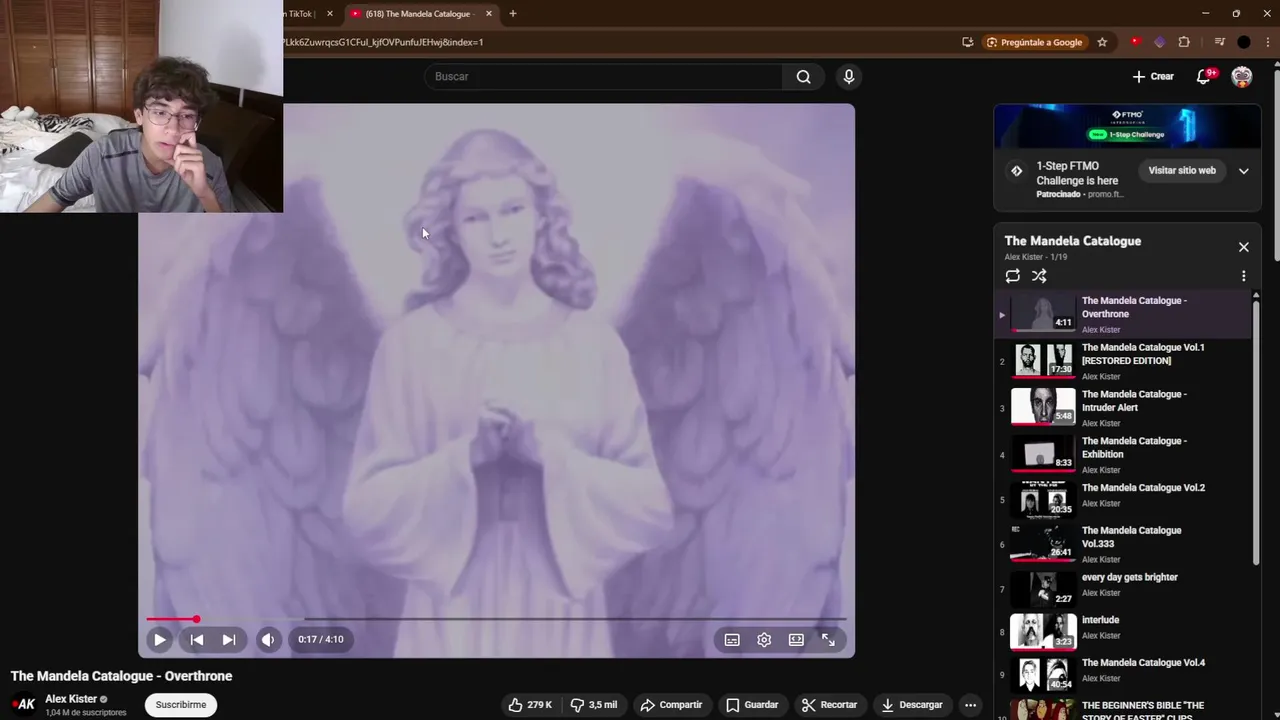This screenshot has width=1280, height=720.
Task: Open a new browser tab
Action: point(513,14)
